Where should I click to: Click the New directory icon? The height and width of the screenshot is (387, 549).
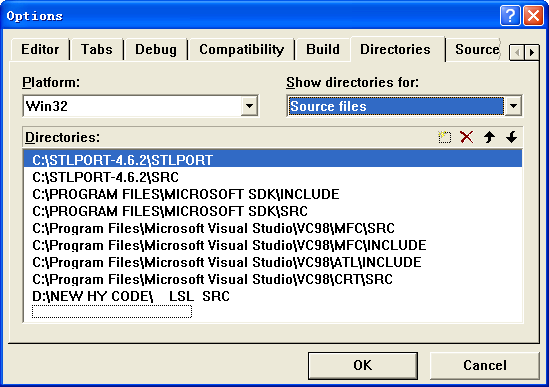pyautogui.click(x=444, y=137)
